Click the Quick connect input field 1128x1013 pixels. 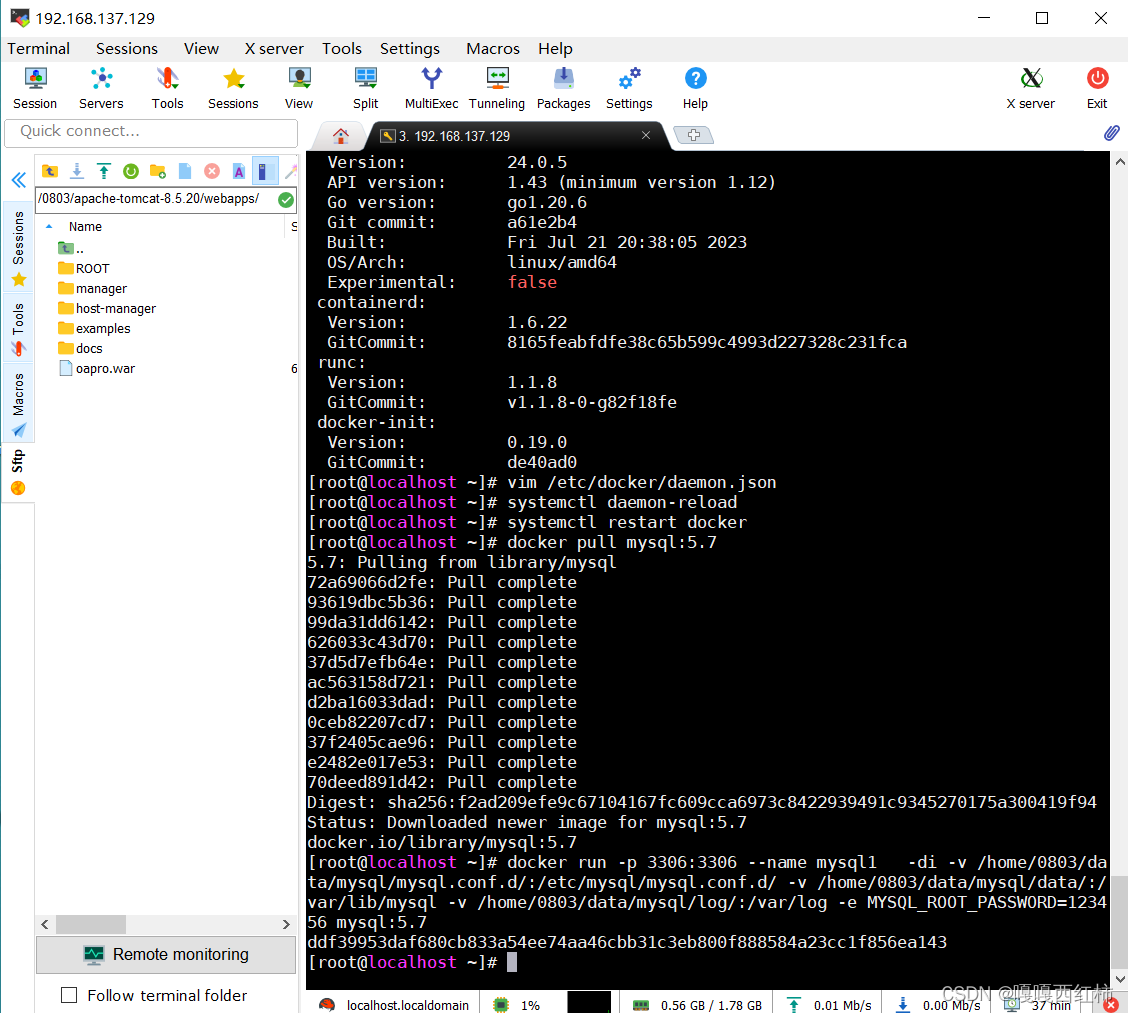151,132
